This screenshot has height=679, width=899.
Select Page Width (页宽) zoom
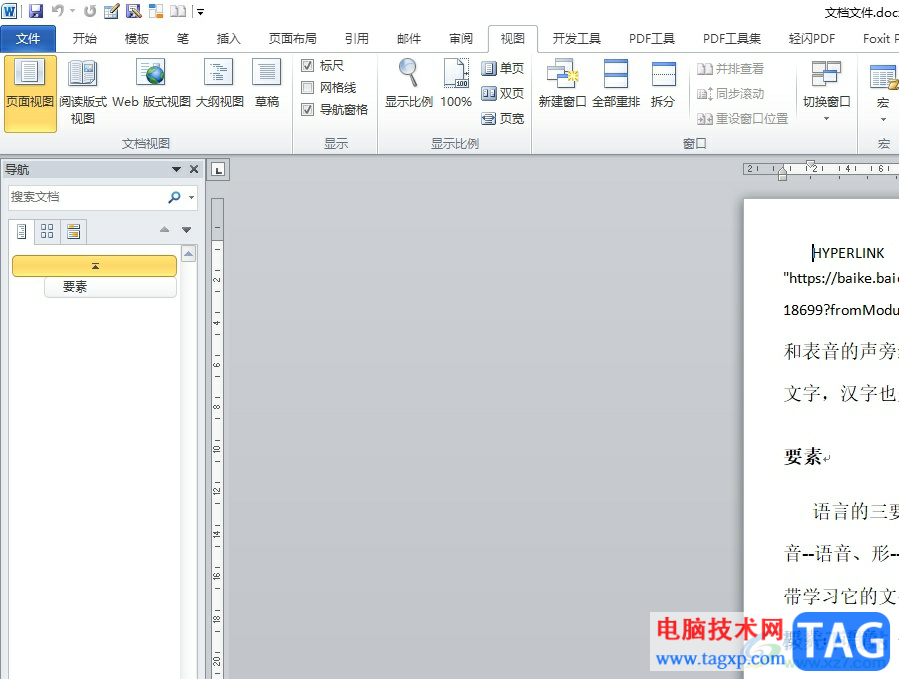coord(503,119)
